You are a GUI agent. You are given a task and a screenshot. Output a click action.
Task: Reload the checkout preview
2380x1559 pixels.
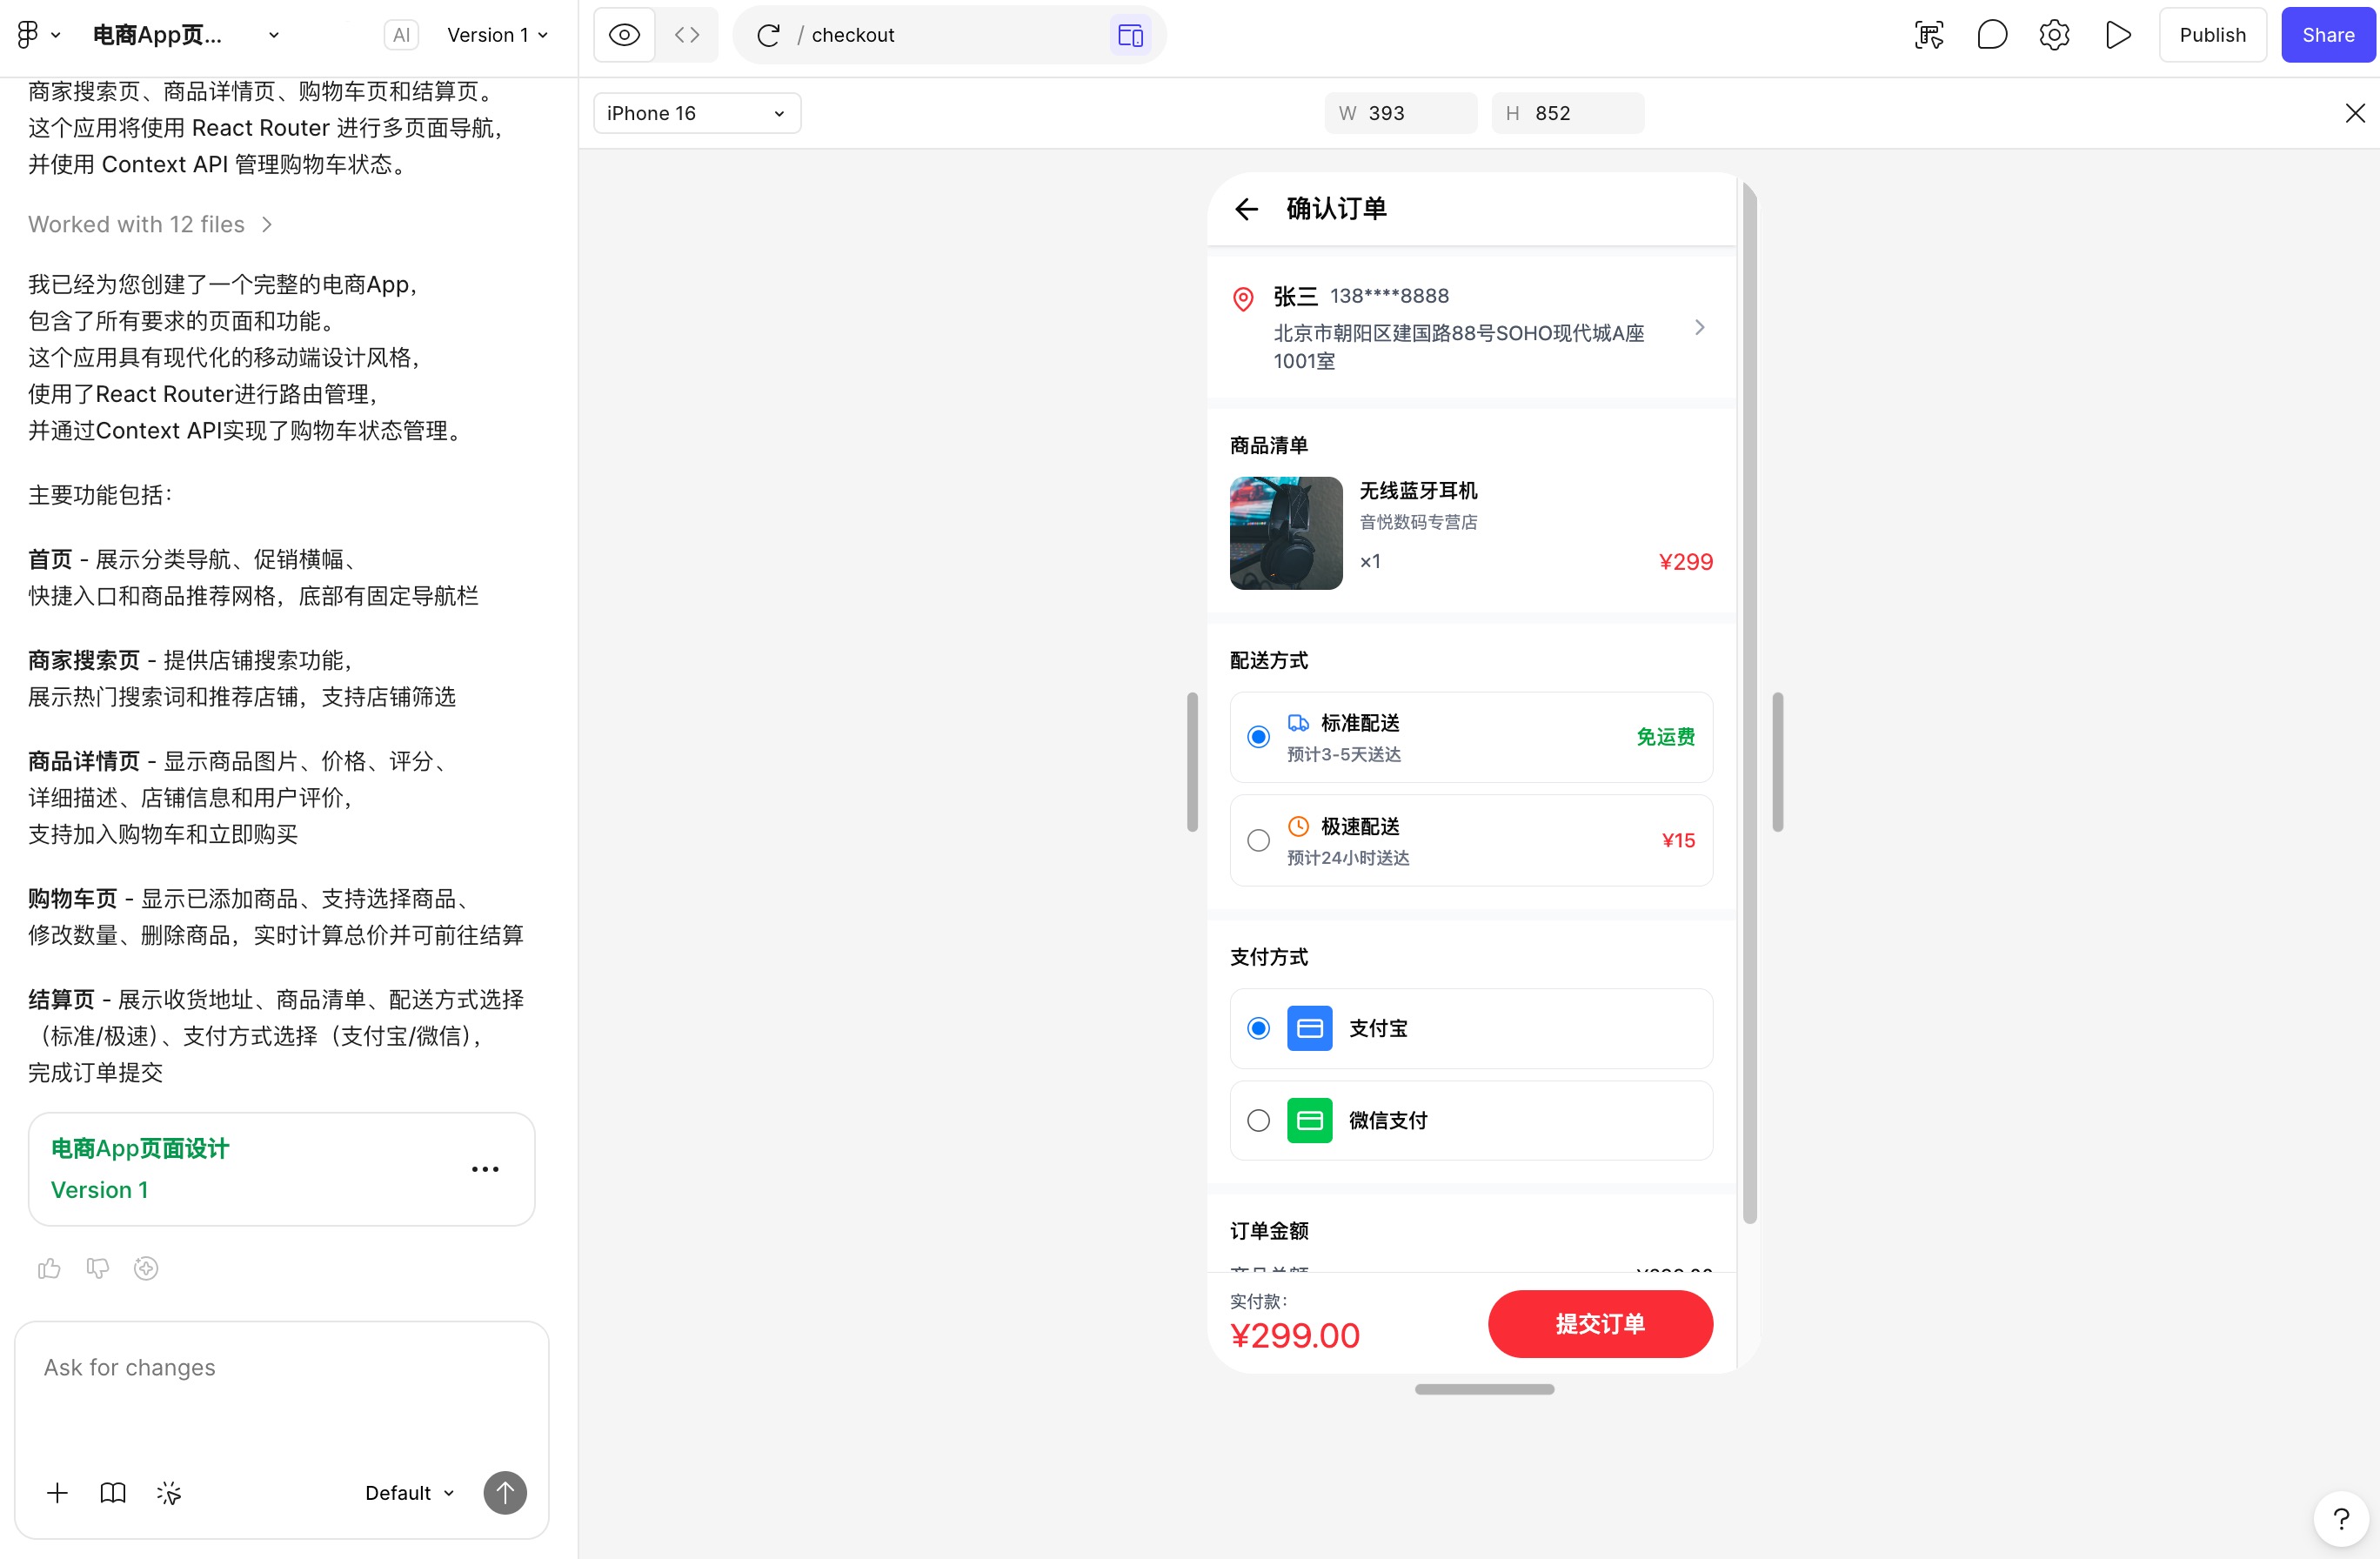[x=768, y=35]
